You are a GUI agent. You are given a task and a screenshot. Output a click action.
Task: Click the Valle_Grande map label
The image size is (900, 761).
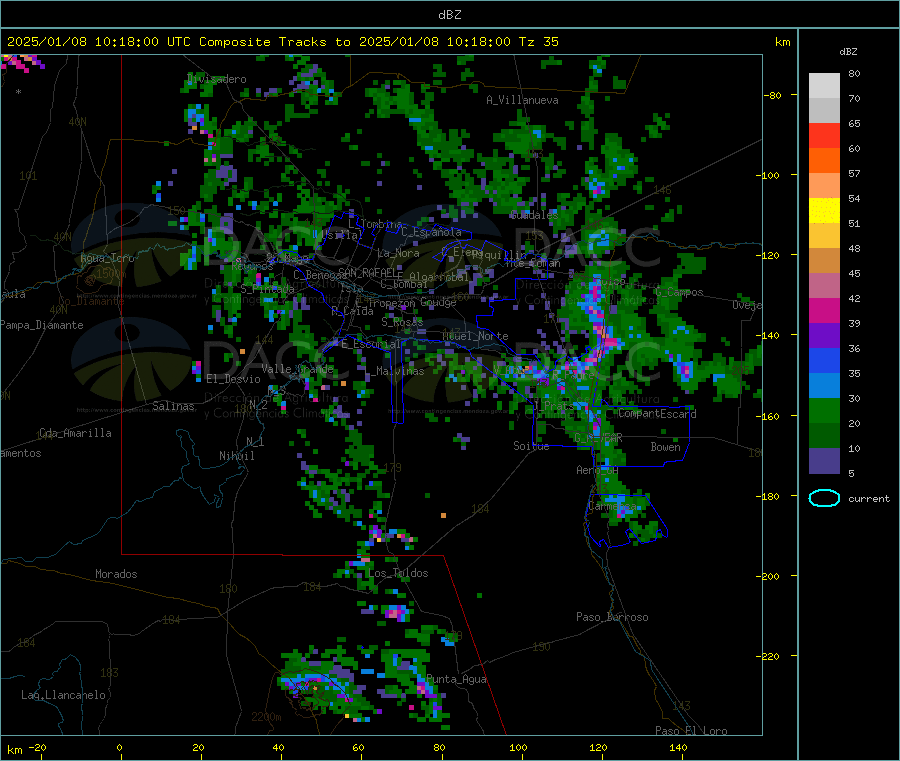coord(297,369)
